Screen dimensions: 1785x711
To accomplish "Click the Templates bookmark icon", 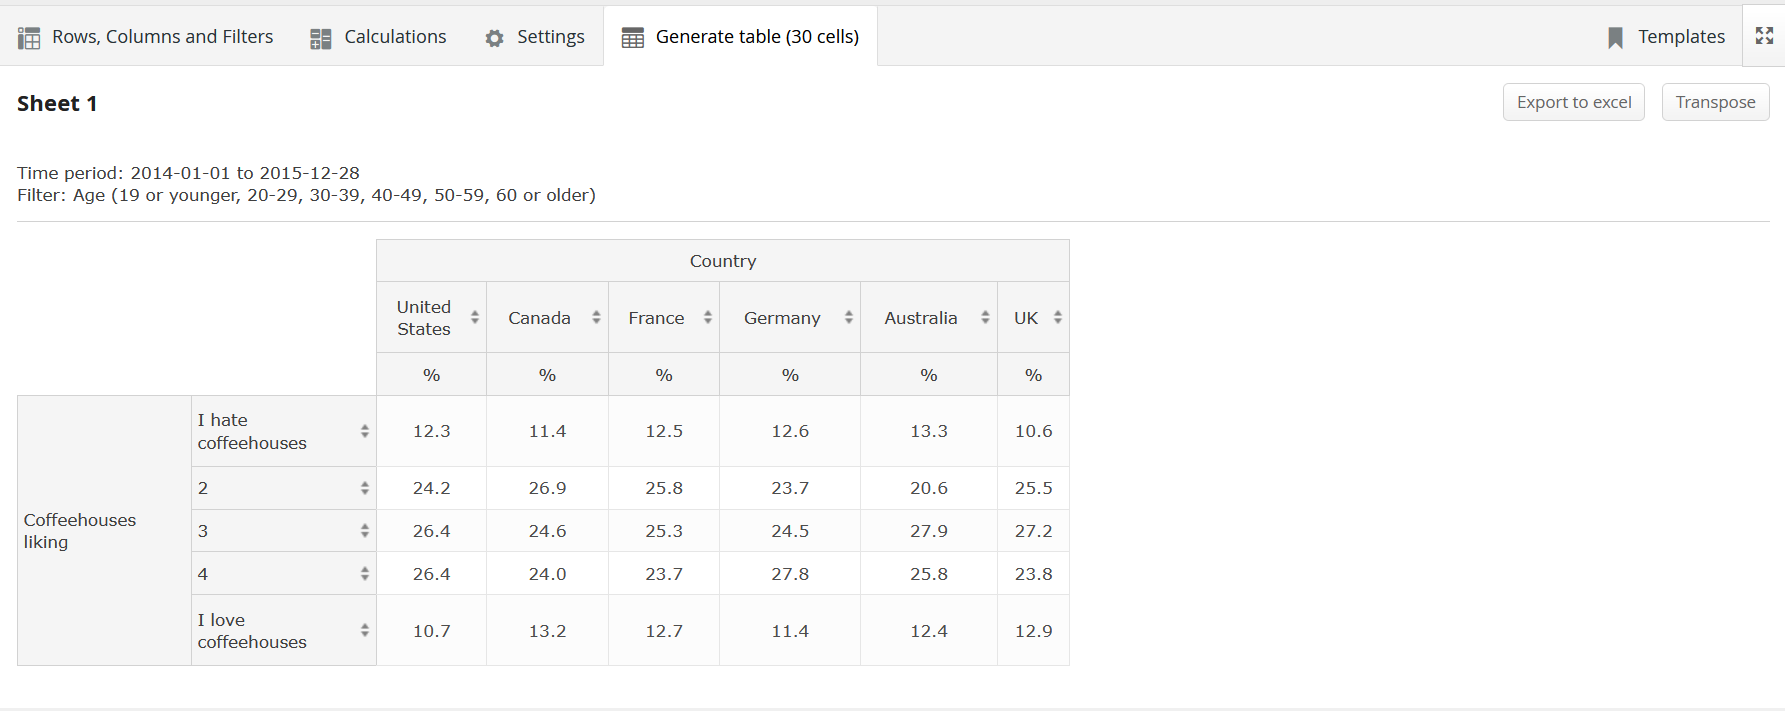I will click(1615, 38).
